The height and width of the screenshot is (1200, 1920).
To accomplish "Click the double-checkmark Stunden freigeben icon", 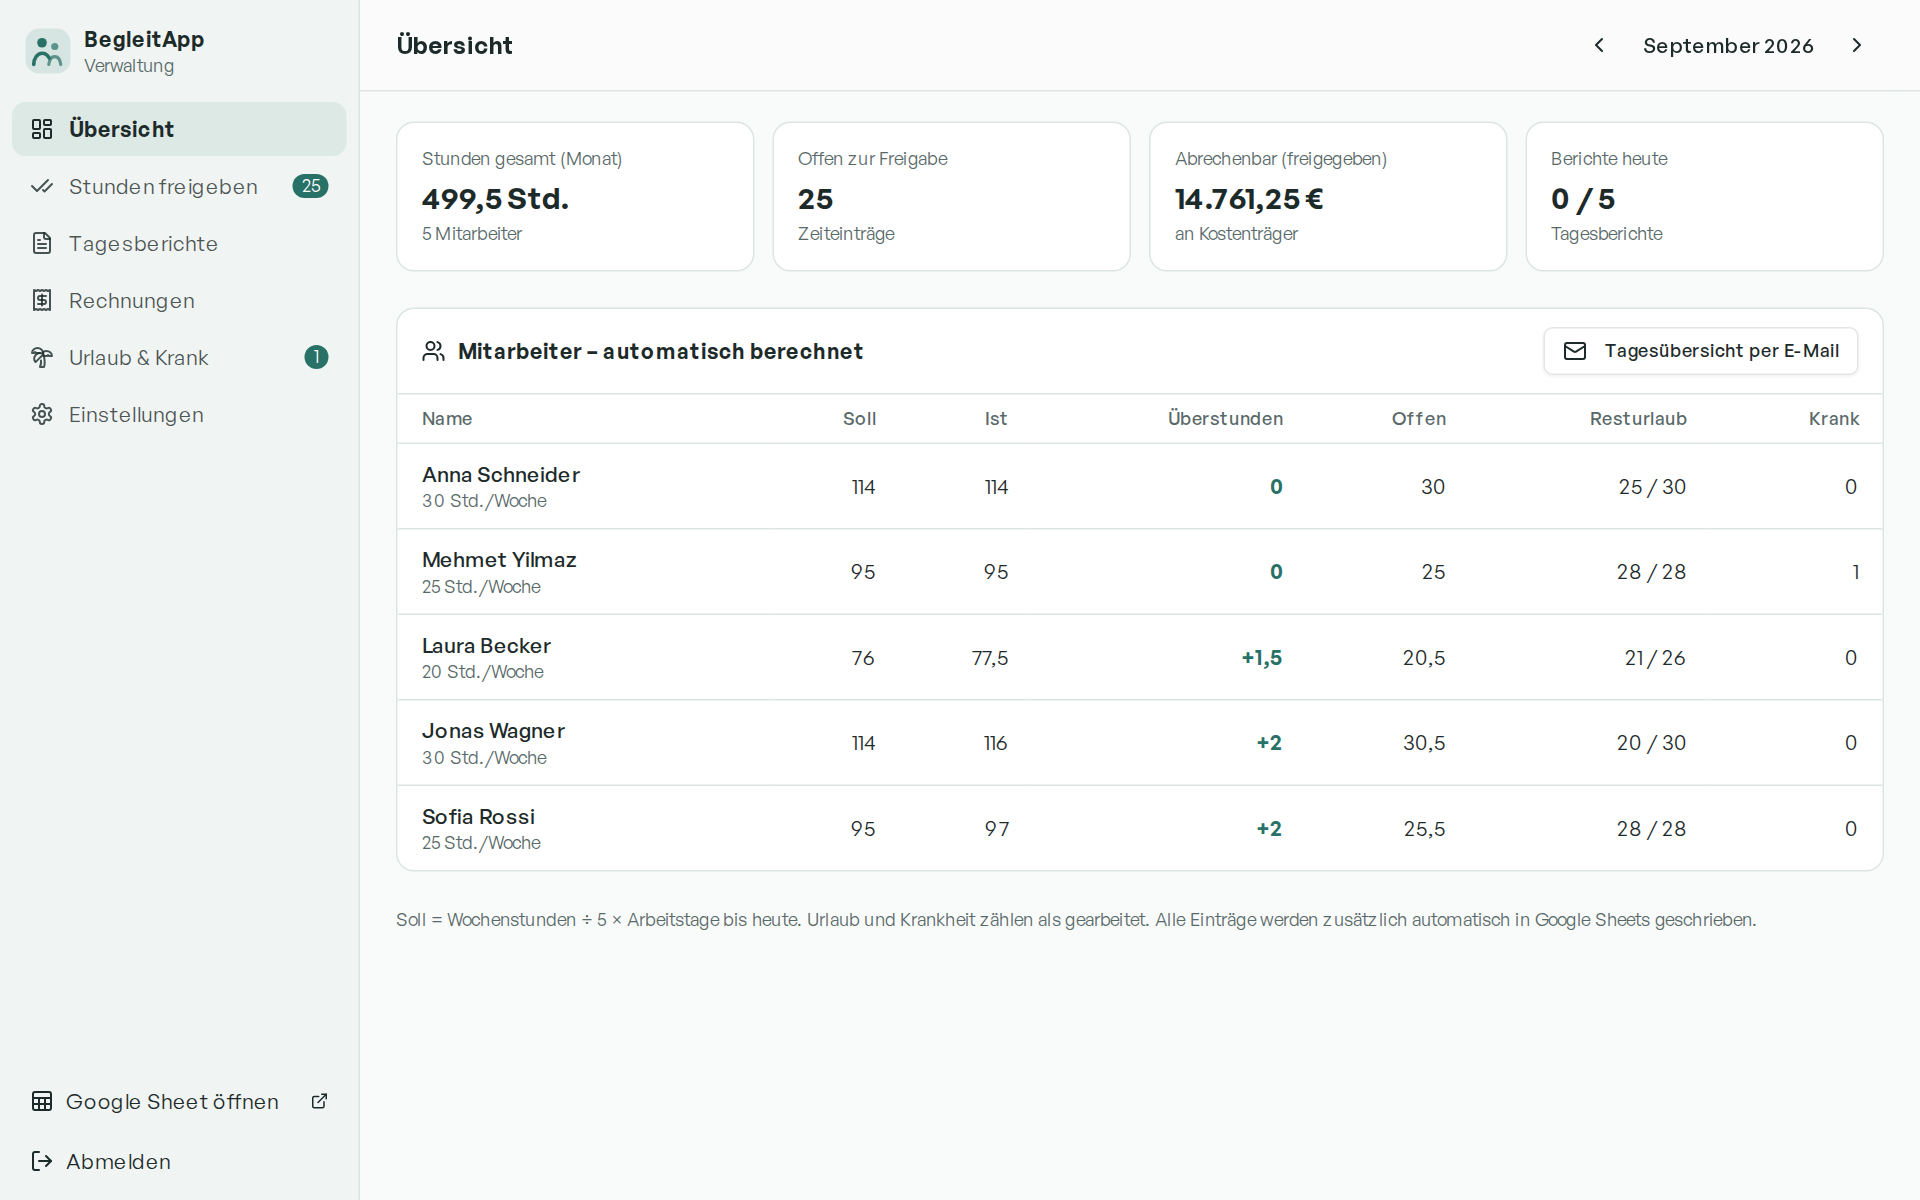I will (x=42, y=186).
